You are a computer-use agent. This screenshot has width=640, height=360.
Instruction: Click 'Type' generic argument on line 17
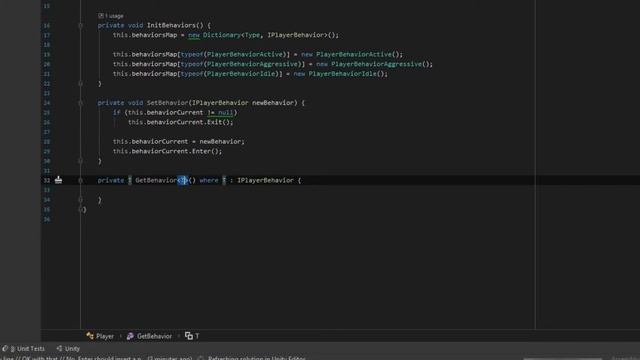pos(252,35)
